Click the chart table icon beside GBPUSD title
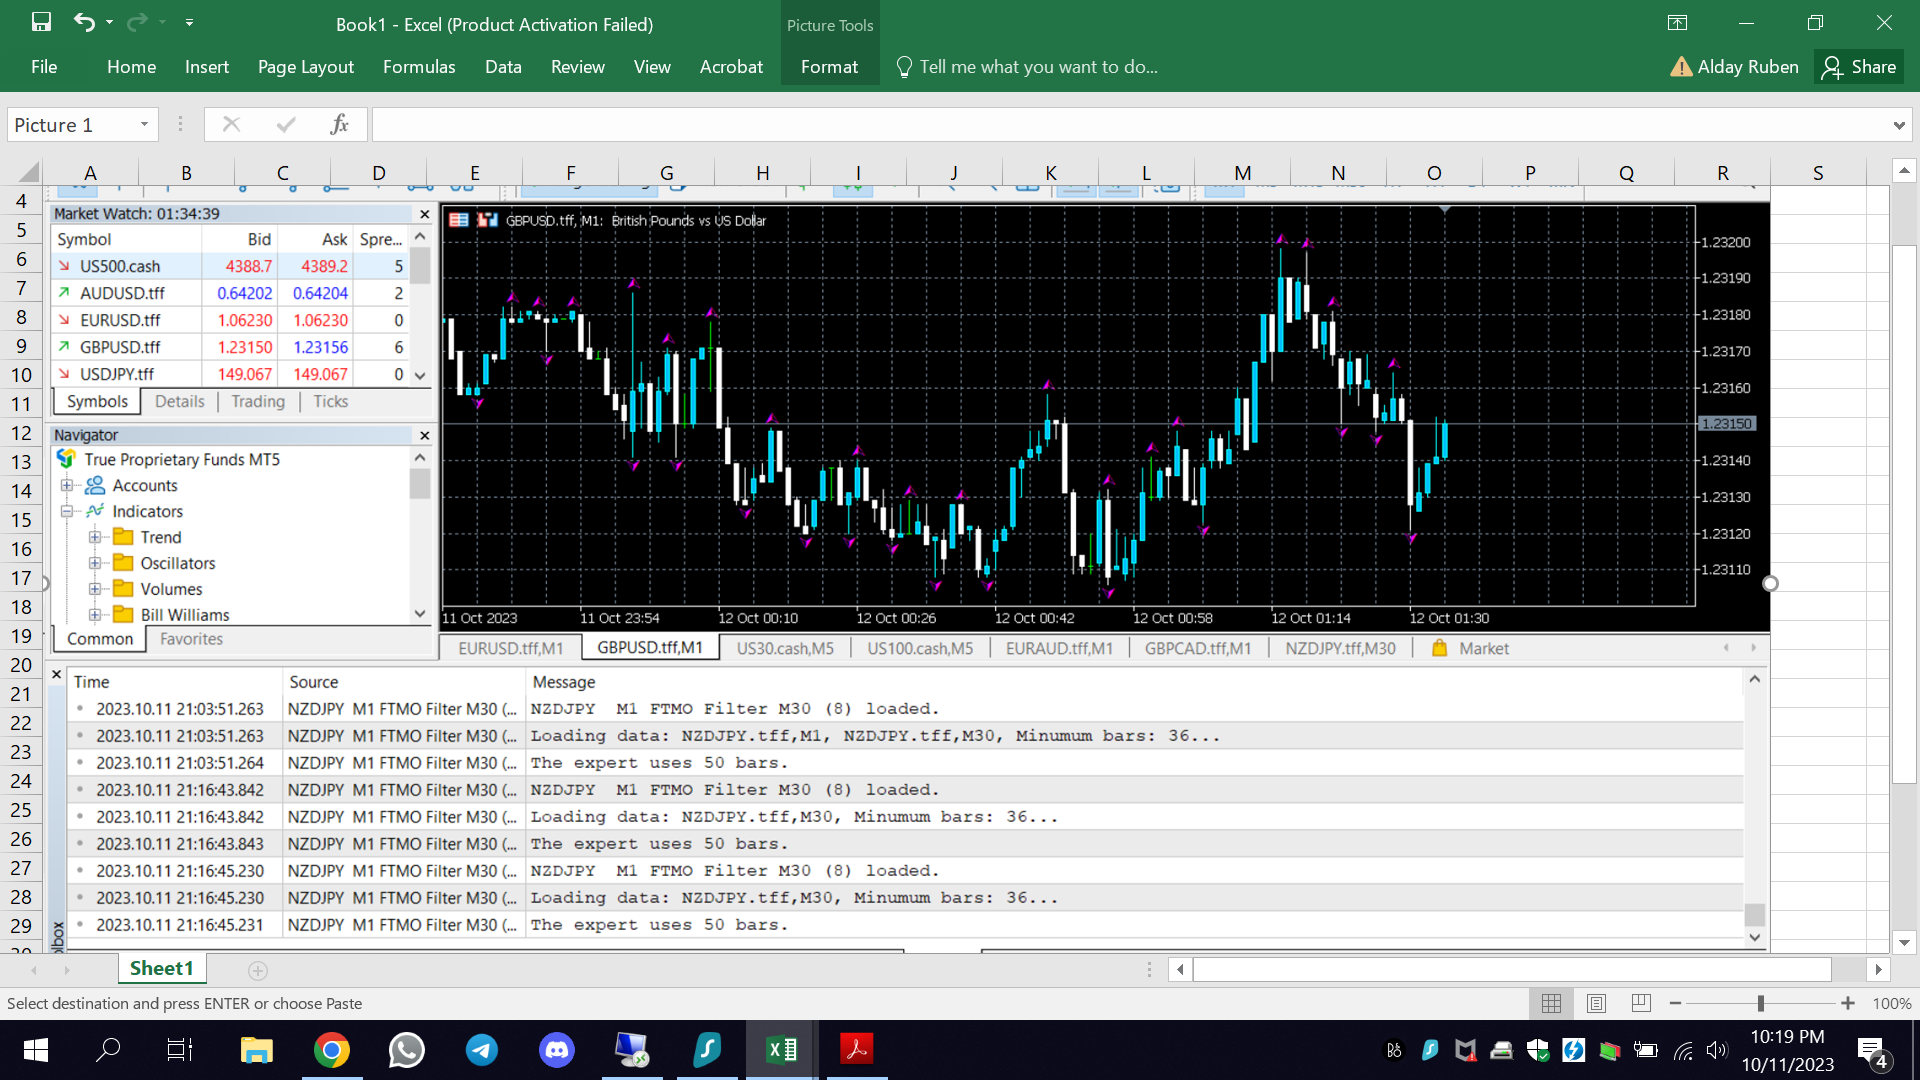The height and width of the screenshot is (1080, 1920). [x=459, y=220]
